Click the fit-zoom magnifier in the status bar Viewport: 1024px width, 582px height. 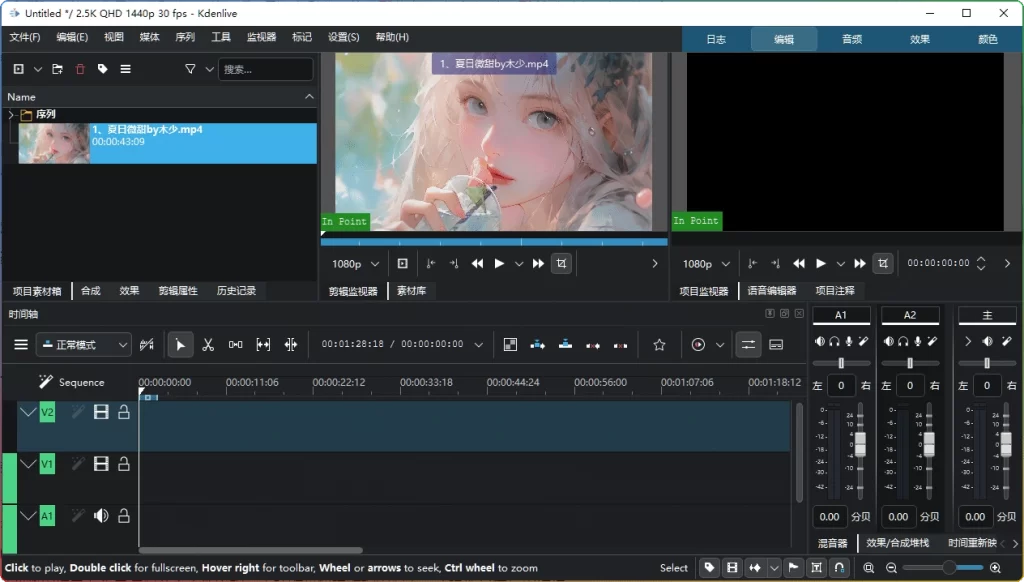coord(869,568)
